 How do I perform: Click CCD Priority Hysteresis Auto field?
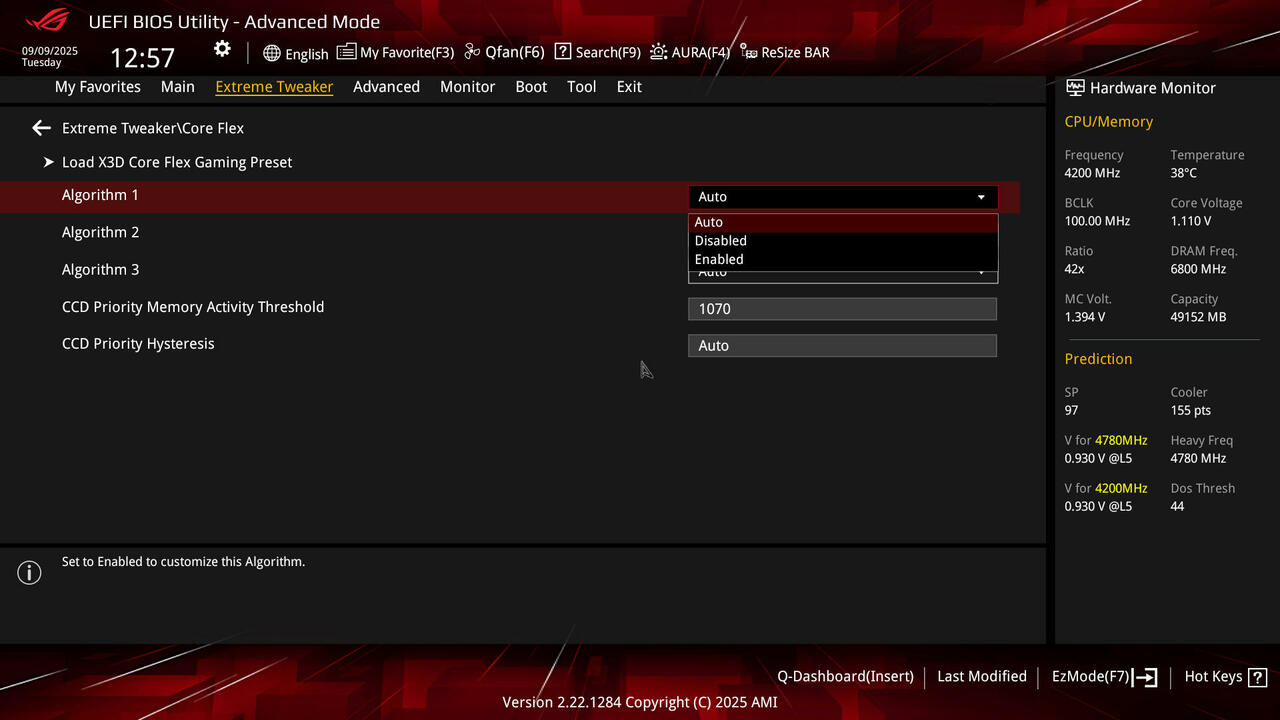coord(843,346)
